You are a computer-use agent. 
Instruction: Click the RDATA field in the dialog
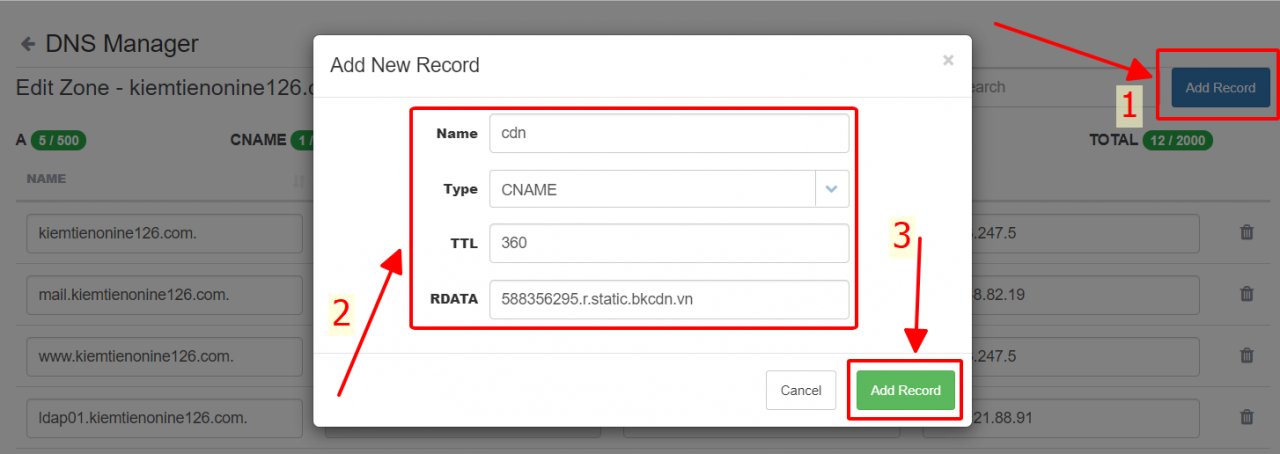click(x=668, y=299)
